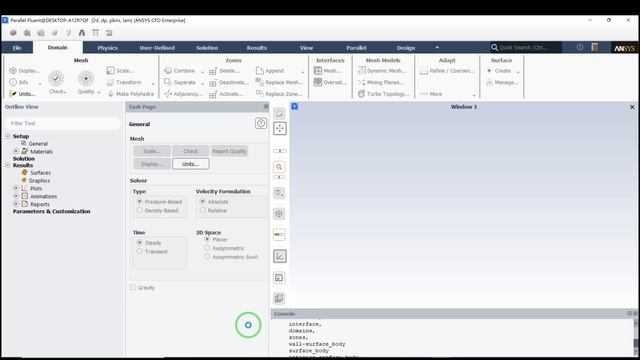Click Append zones icon
Viewport: 640px width, 360px height.
(x=260, y=71)
